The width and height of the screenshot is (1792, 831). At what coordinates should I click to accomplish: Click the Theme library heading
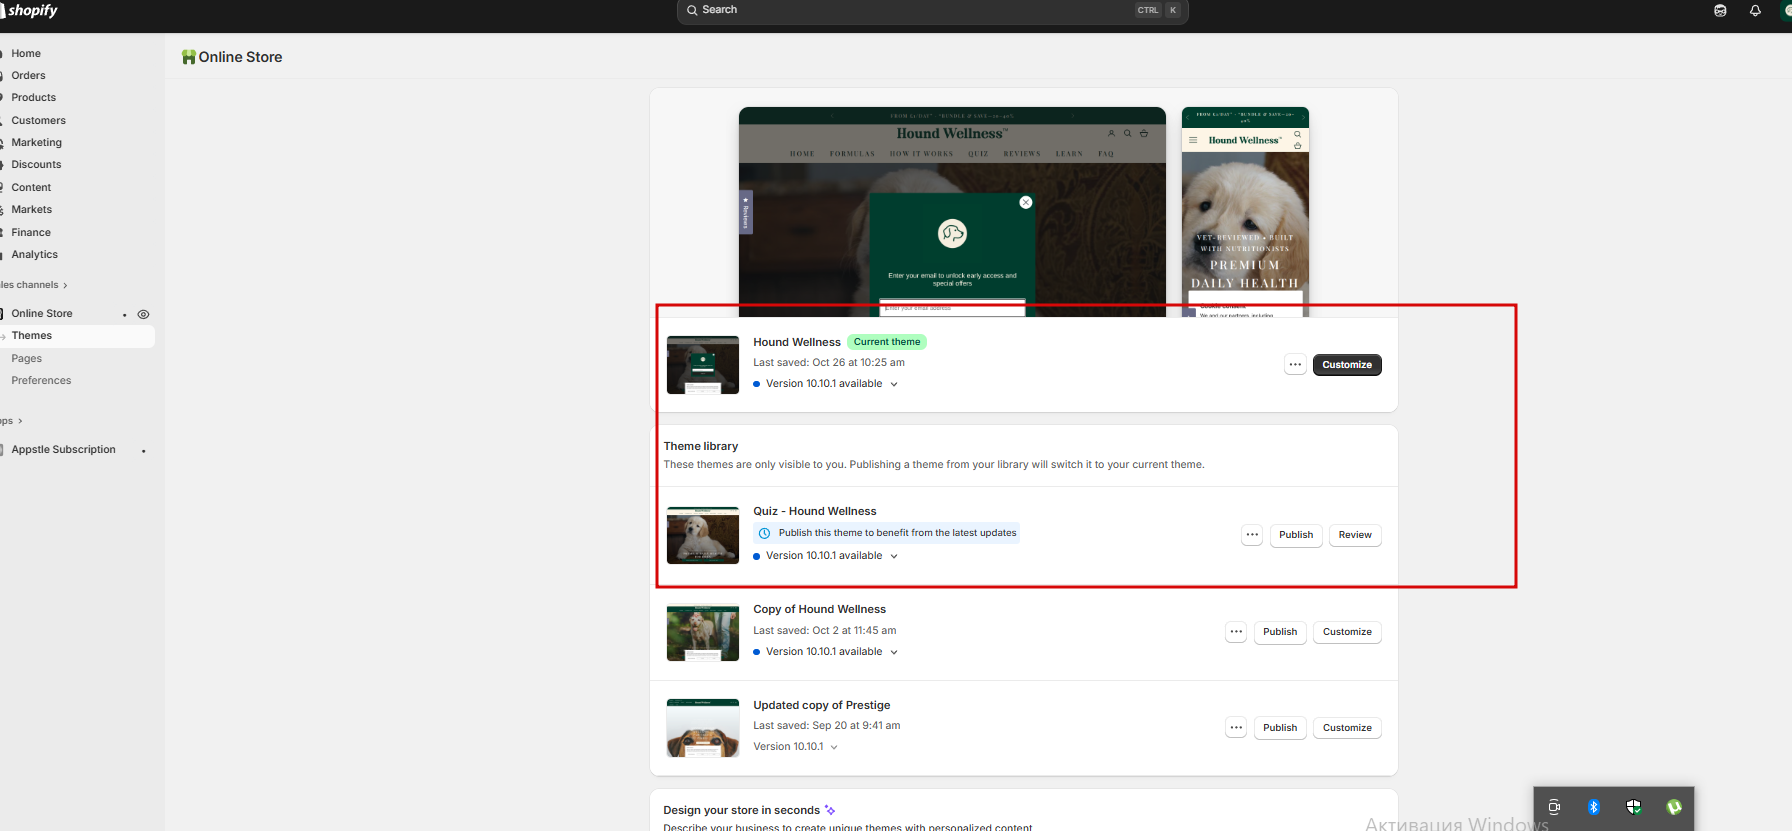click(701, 446)
